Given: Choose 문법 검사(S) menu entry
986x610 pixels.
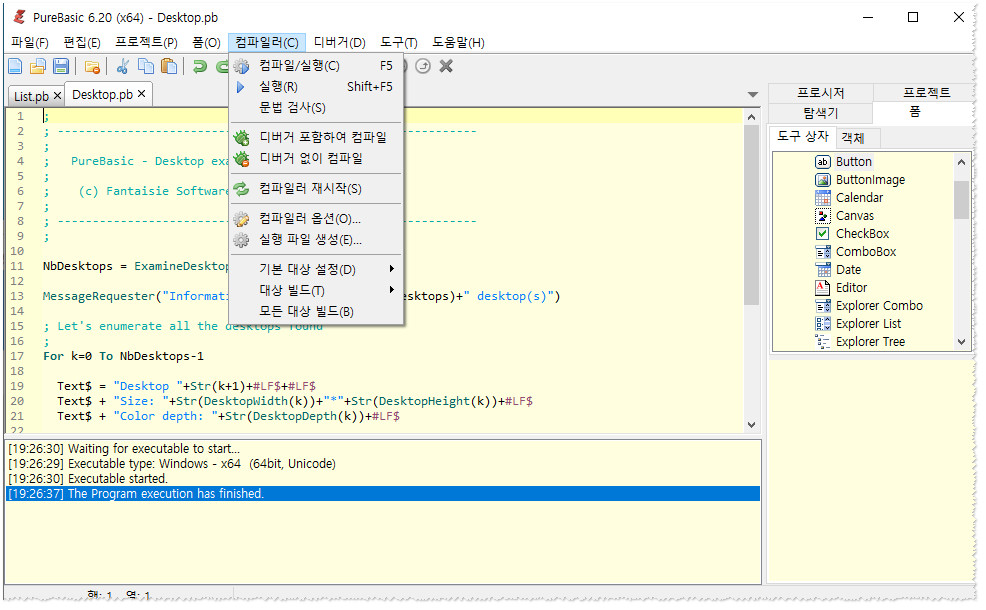Looking at the screenshot, I should pyautogui.click(x=317, y=108).
